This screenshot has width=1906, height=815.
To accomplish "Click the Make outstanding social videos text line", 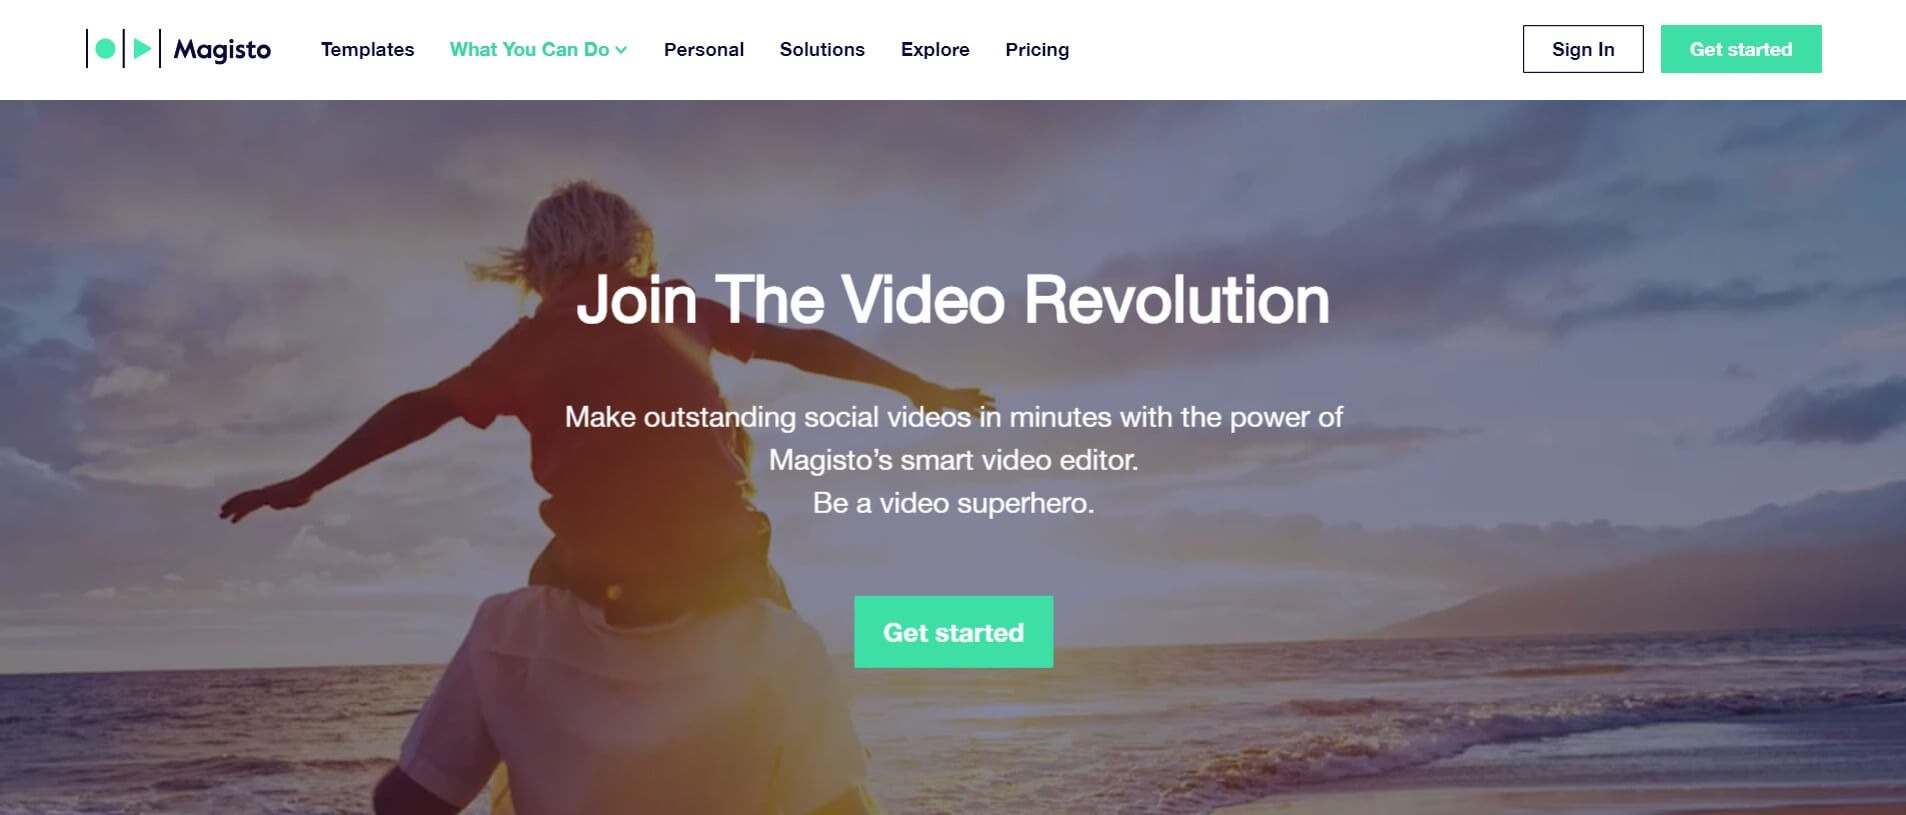I will pyautogui.click(x=953, y=417).
